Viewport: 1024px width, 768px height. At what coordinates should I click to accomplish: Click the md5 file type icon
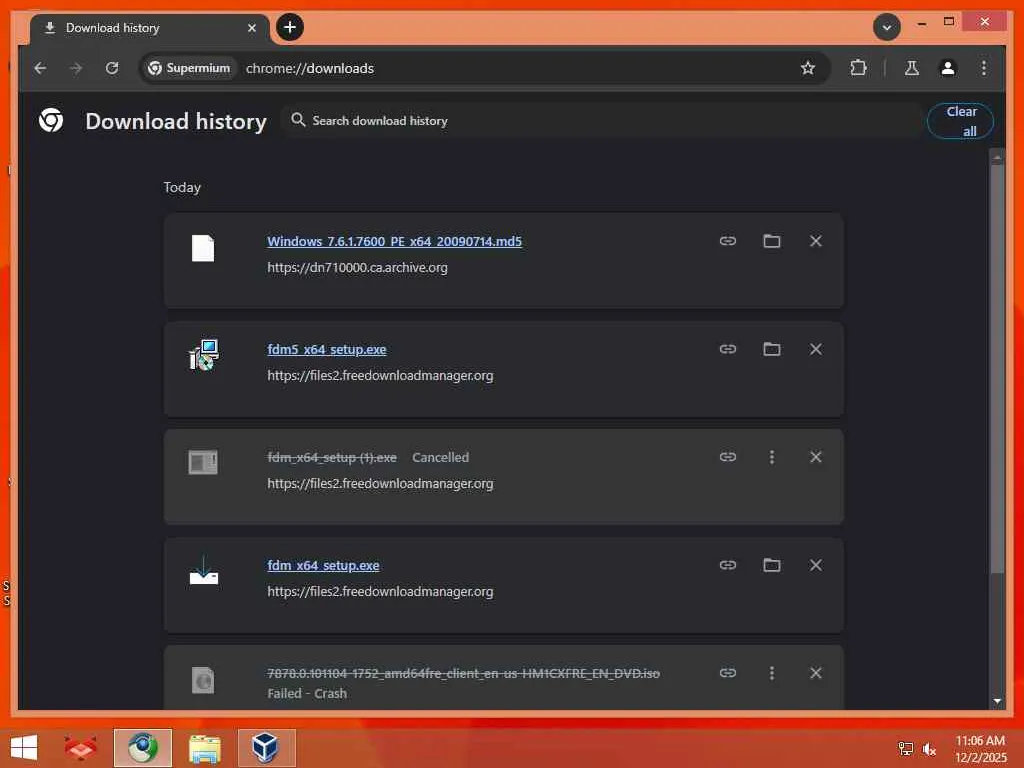click(x=203, y=248)
